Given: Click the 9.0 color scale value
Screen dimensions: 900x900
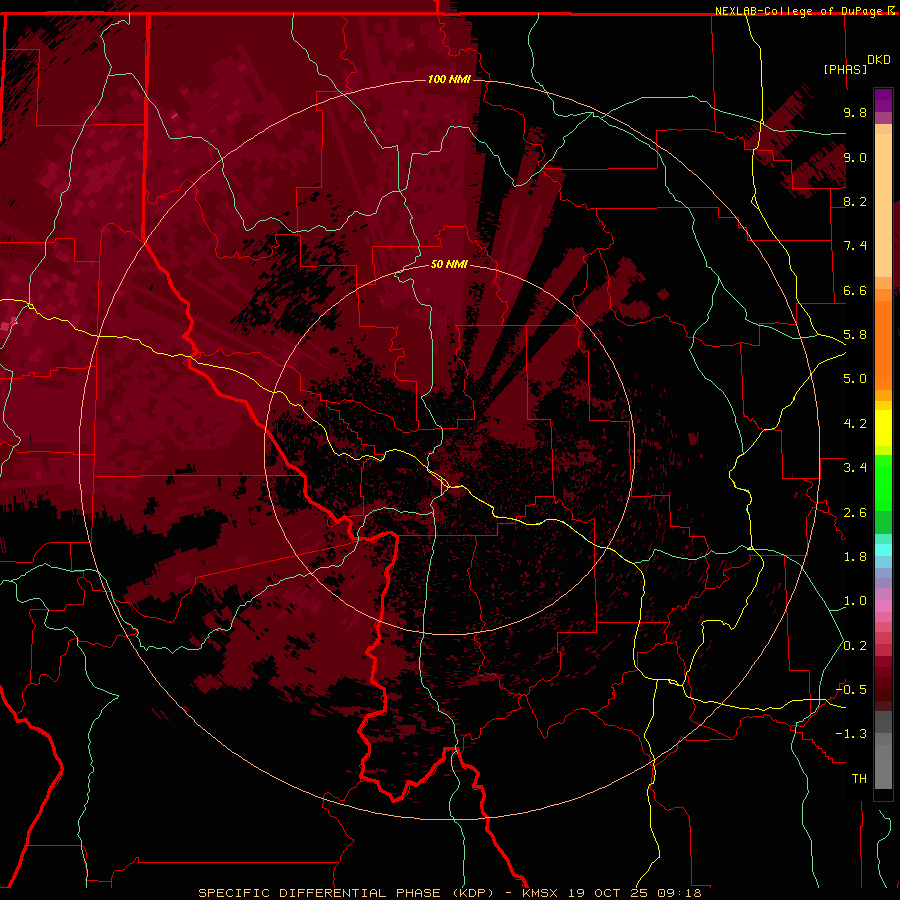Looking at the screenshot, I should pyautogui.click(x=855, y=157).
